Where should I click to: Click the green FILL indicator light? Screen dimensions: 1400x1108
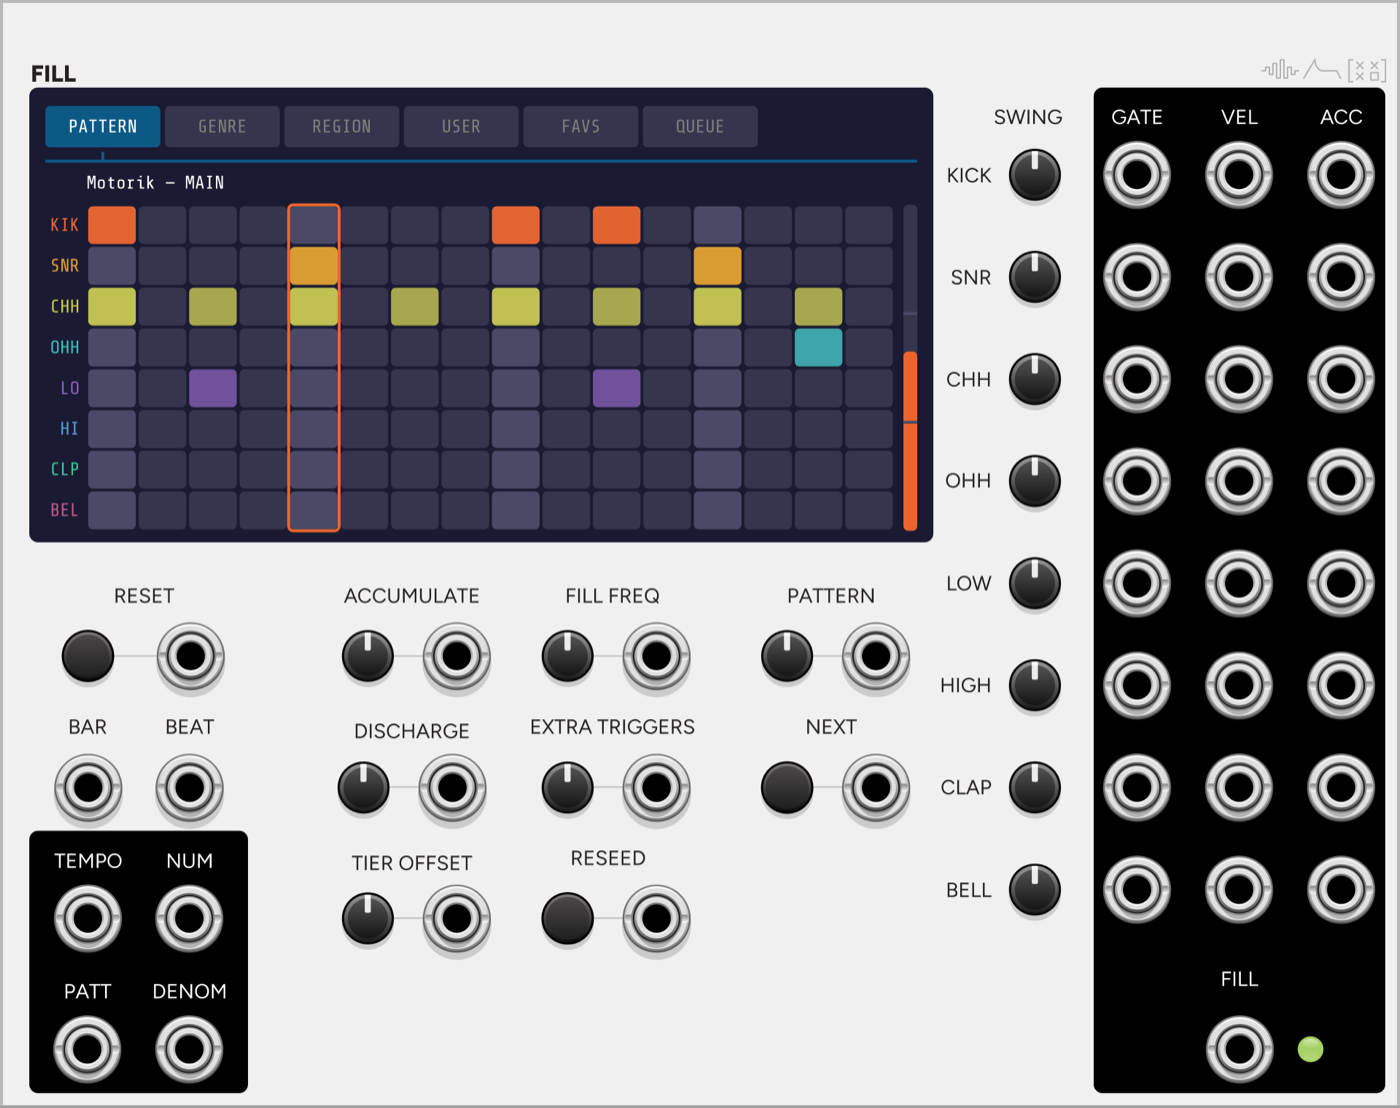pyautogui.click(x=1310, y=1049)
